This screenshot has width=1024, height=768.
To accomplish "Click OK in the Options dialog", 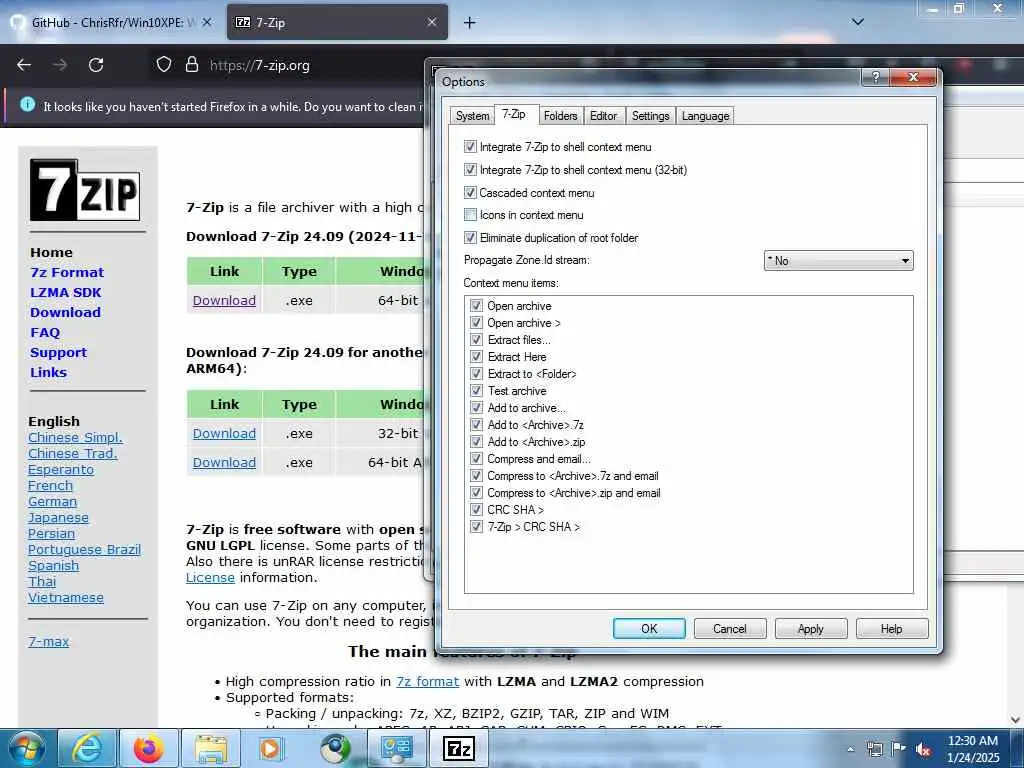I will pyautogui.click(x=649, y=628).
